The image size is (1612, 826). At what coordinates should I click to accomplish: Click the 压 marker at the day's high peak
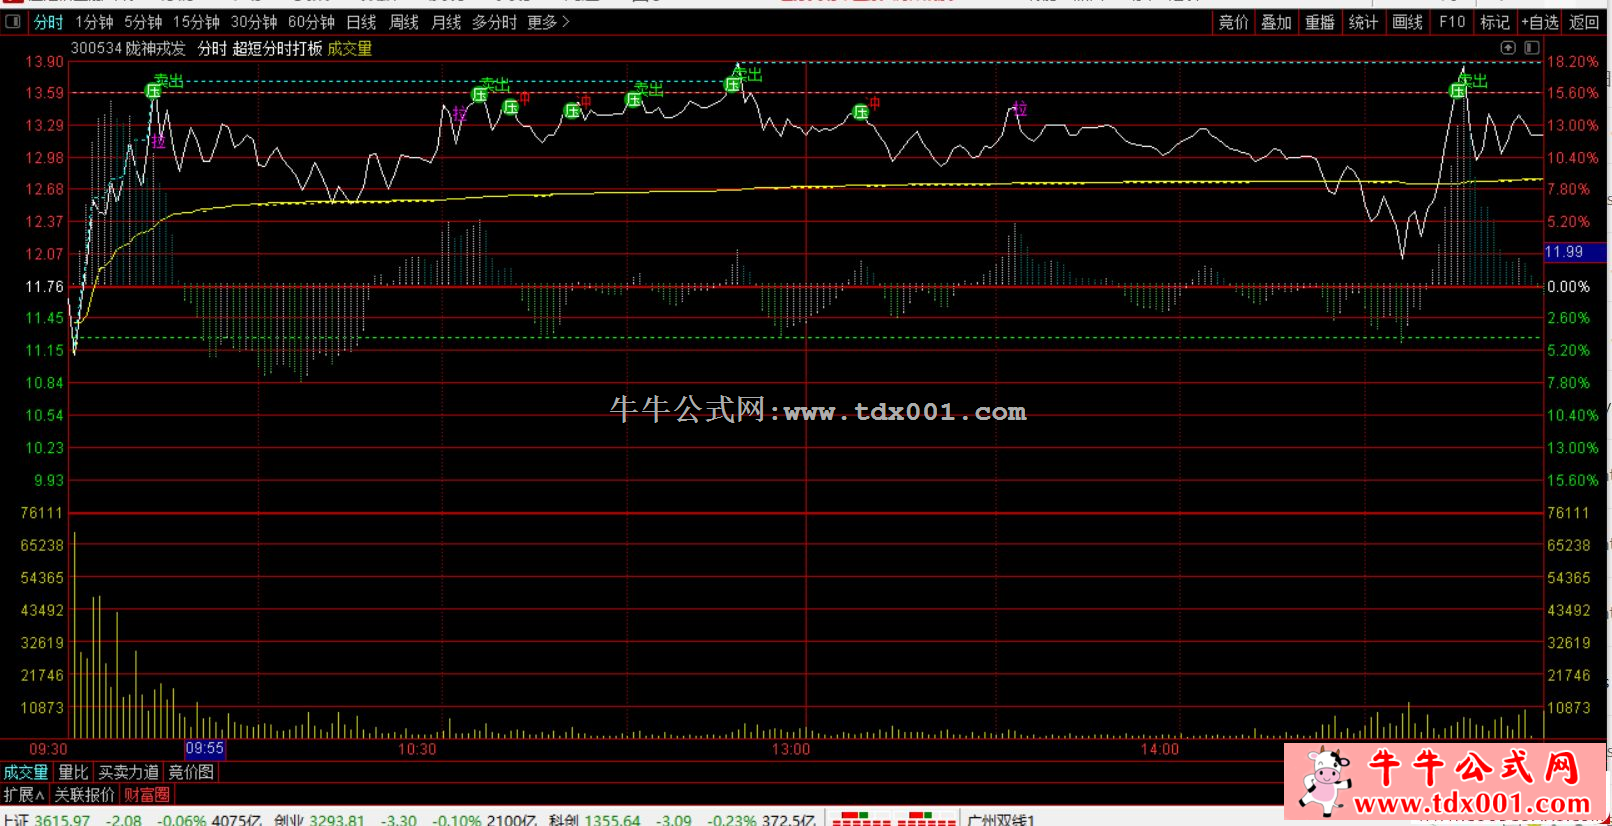pos(733,85)
